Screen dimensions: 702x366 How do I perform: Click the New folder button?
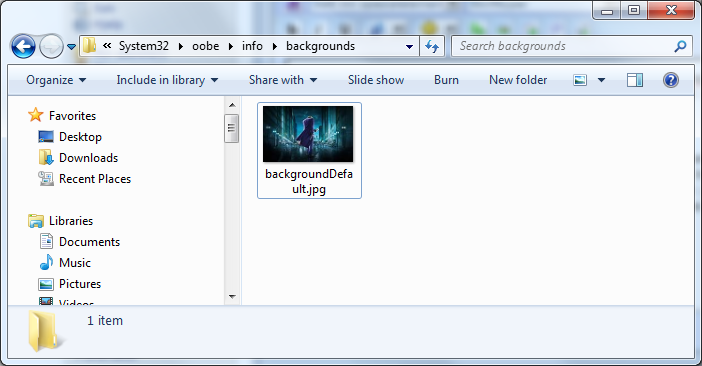click(x=518, y=80)
